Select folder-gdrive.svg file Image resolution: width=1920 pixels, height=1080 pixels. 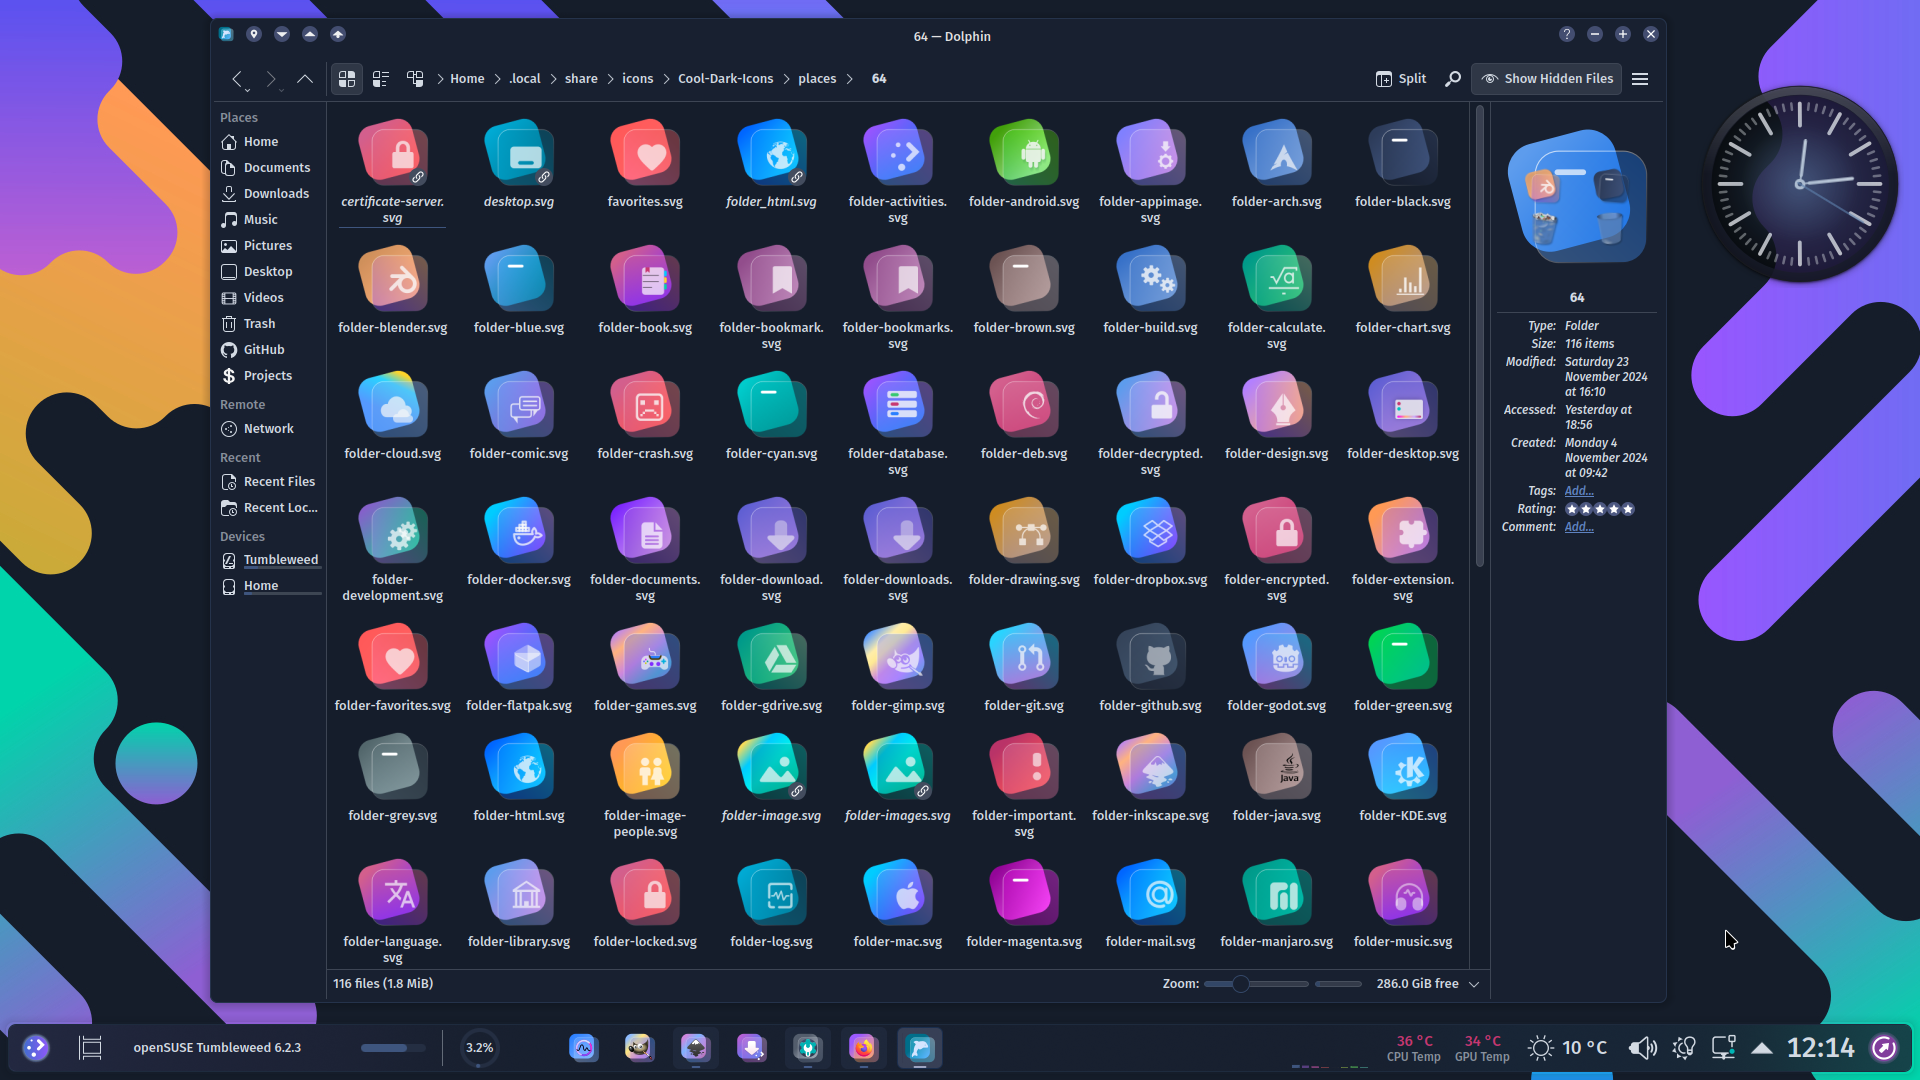(x=771, y=669)
